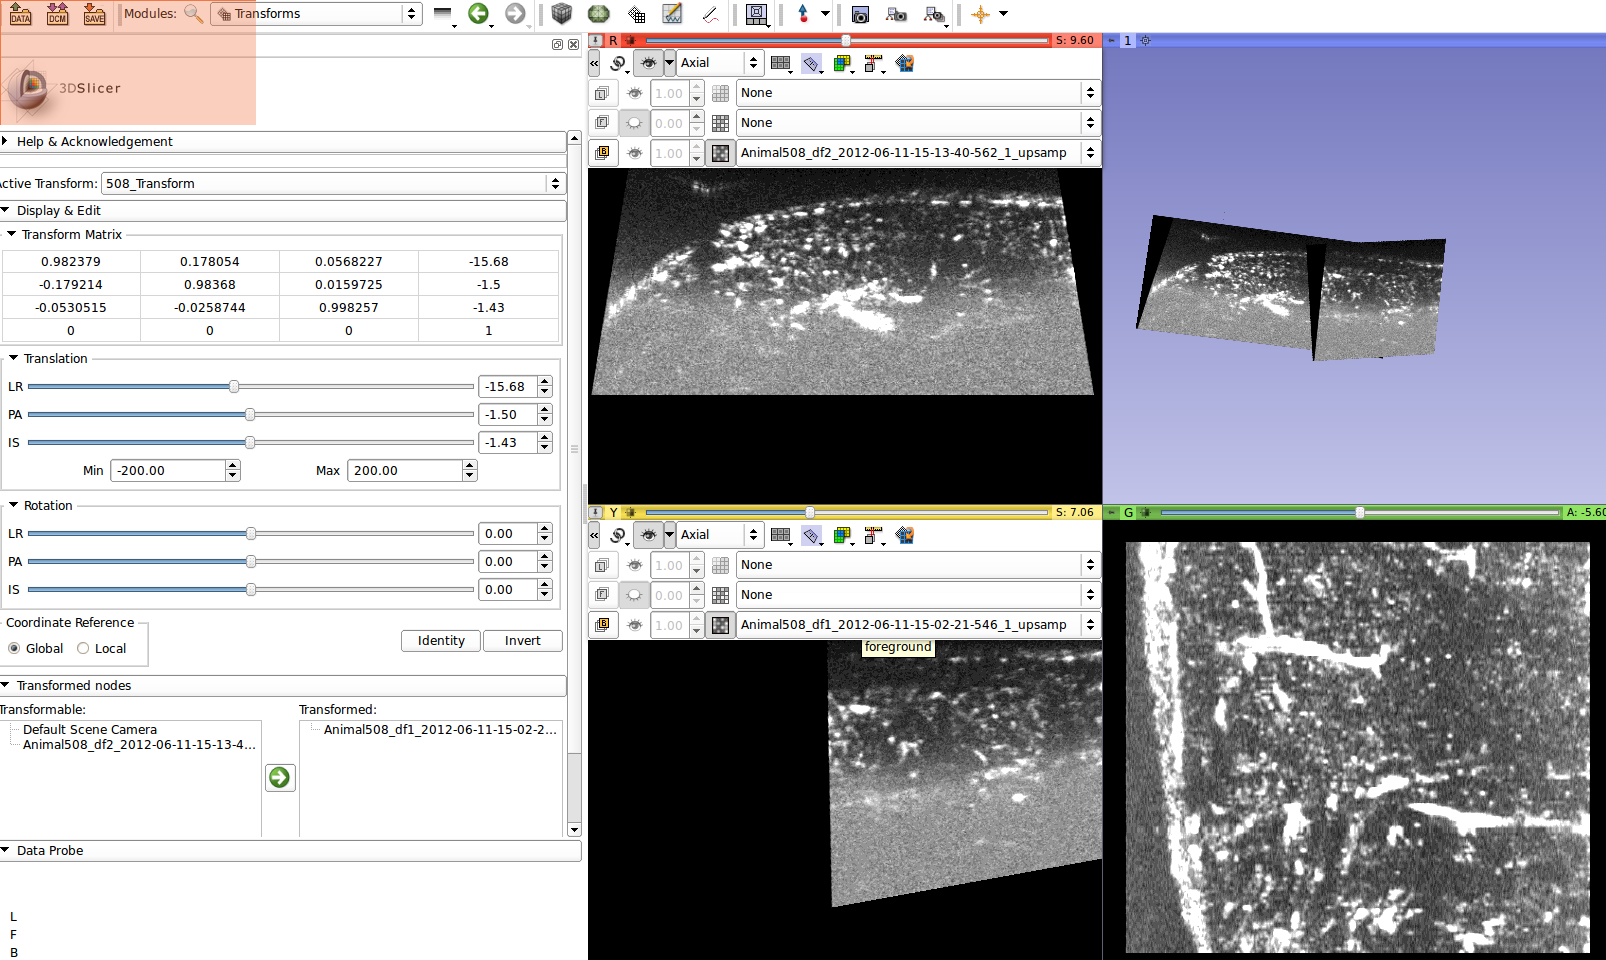1606x960 pixels.
Task: Click the screenshot capture camera icon
Action: click(860, 14)
